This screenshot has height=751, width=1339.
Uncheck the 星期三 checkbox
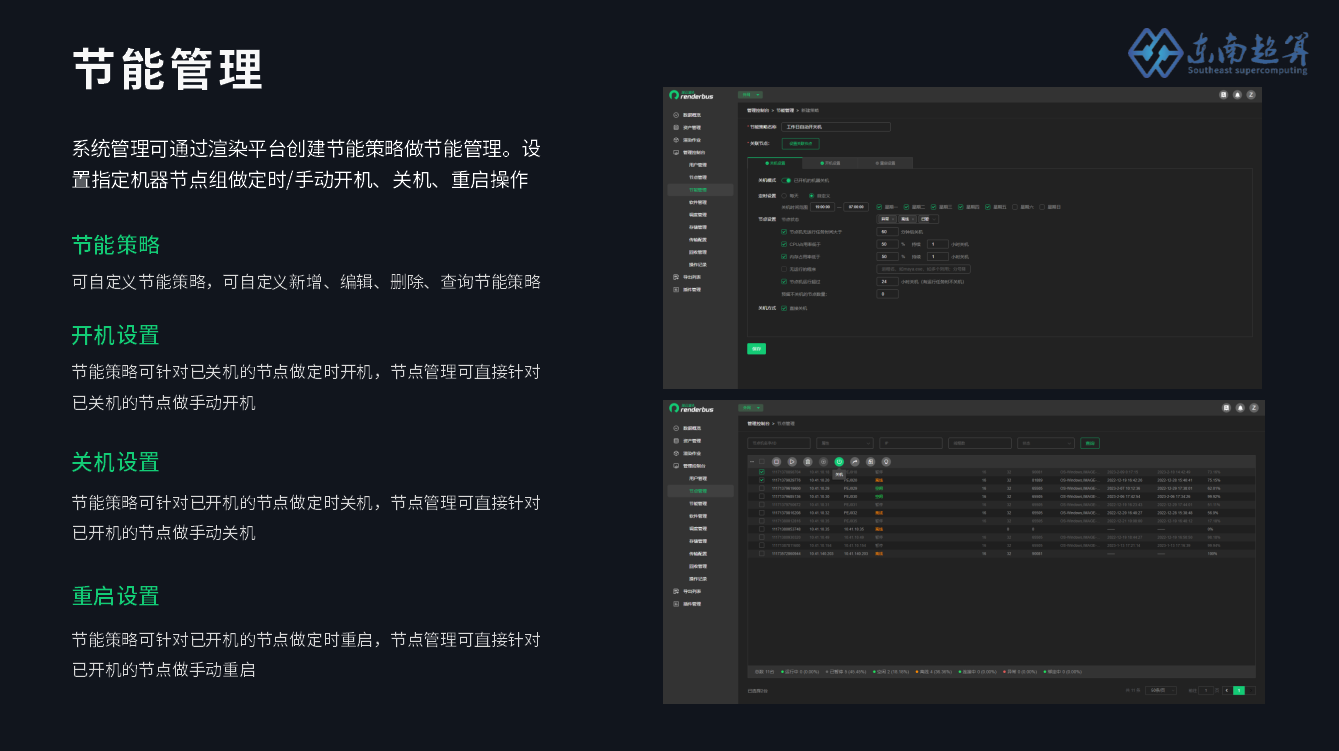pyautogui.click(x=933, y=206)
